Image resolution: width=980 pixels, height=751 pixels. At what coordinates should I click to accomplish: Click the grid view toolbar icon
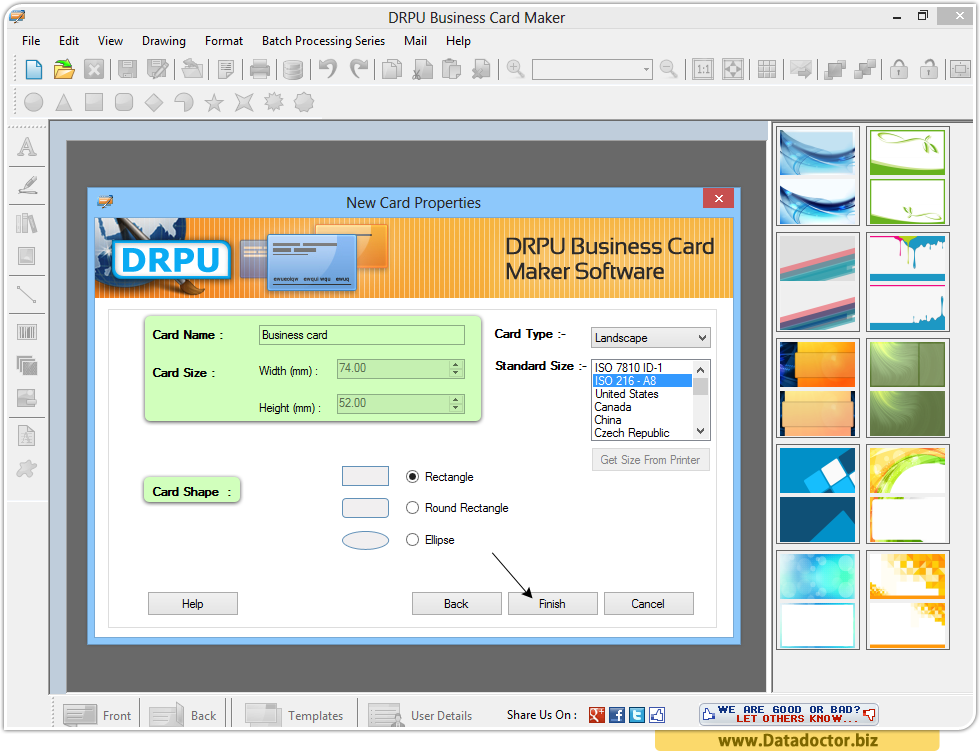coord(767,69)
